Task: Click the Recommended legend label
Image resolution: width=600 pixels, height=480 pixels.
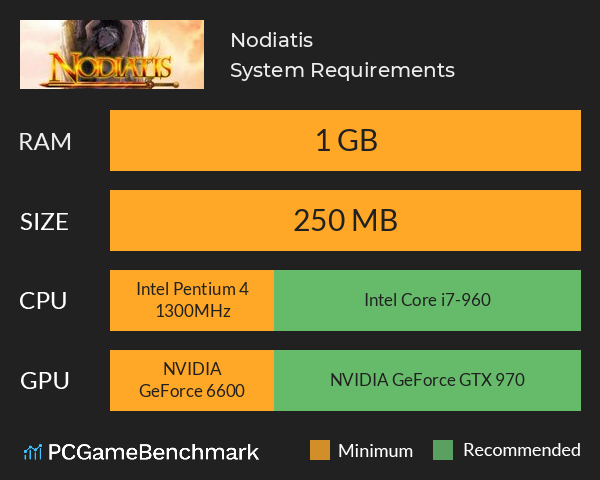Action: pyautogui.click(x=522, y=450)
